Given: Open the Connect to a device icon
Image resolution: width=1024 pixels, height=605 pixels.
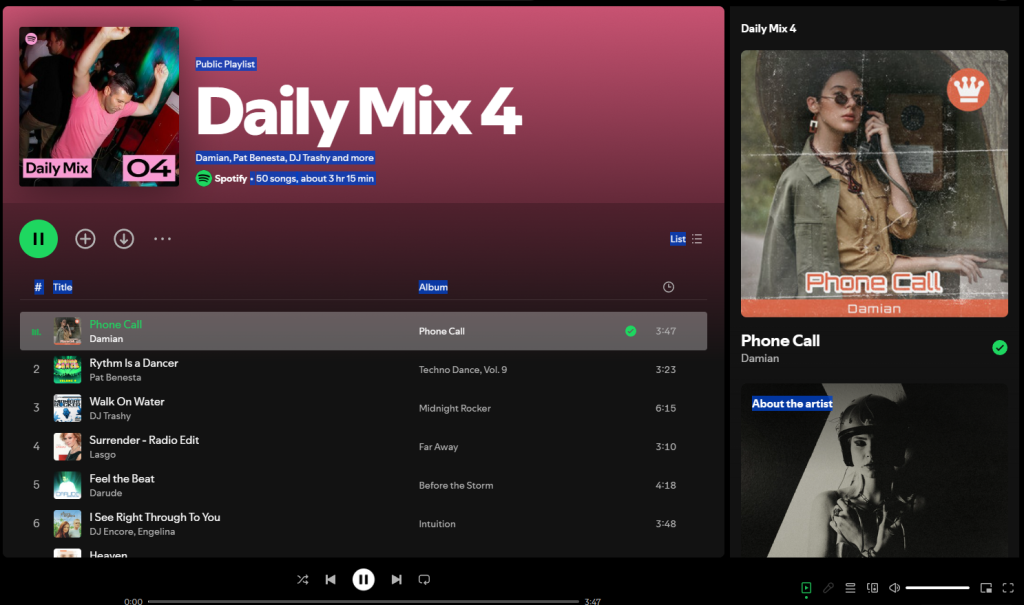Looking at the screenshot, I should [872, 588].
